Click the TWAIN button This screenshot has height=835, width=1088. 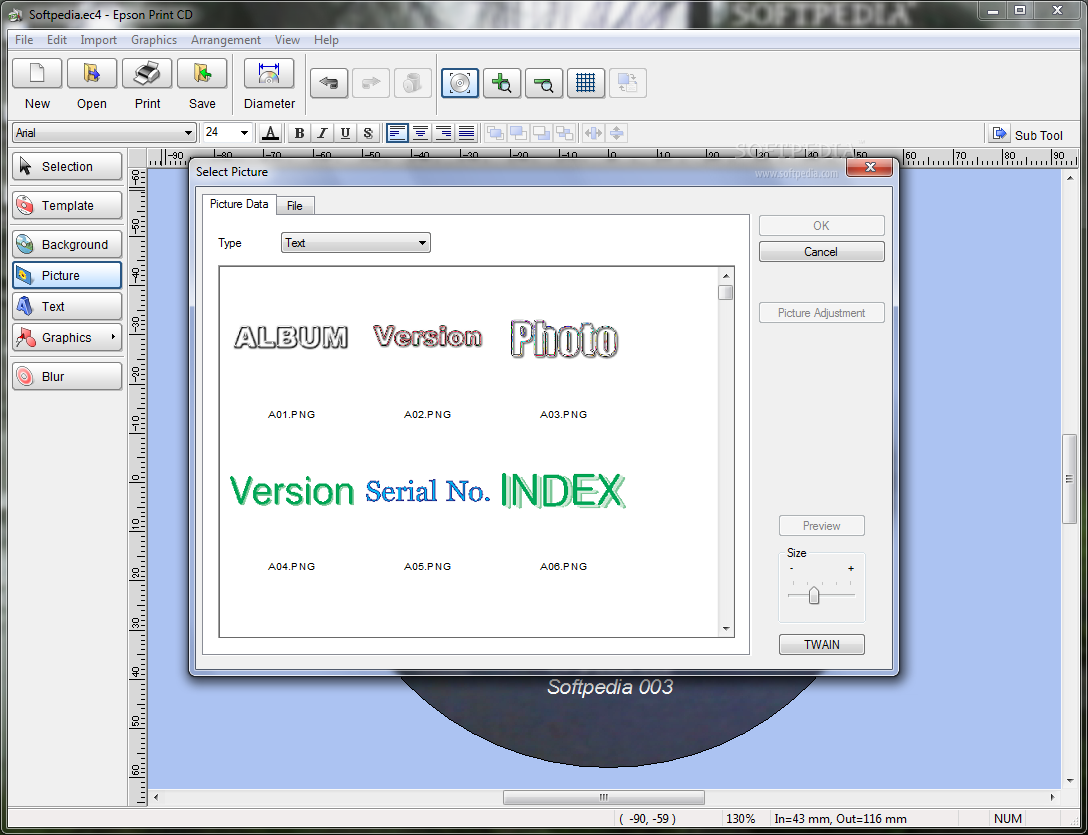click(x=822, y=645)
